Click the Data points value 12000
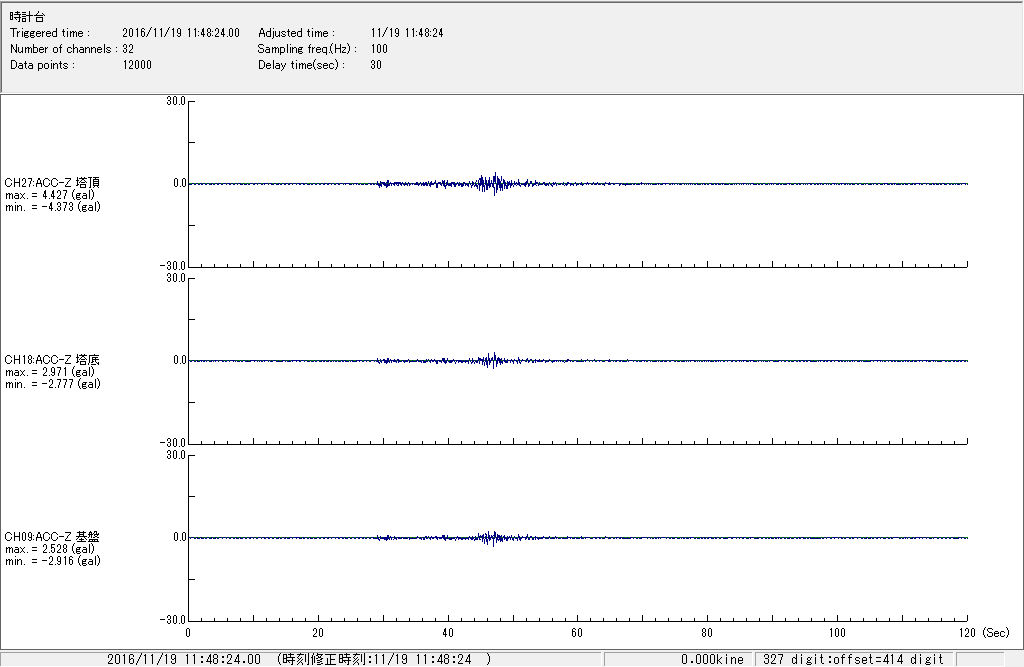The image size is (1024, 667). coord(137,65)
